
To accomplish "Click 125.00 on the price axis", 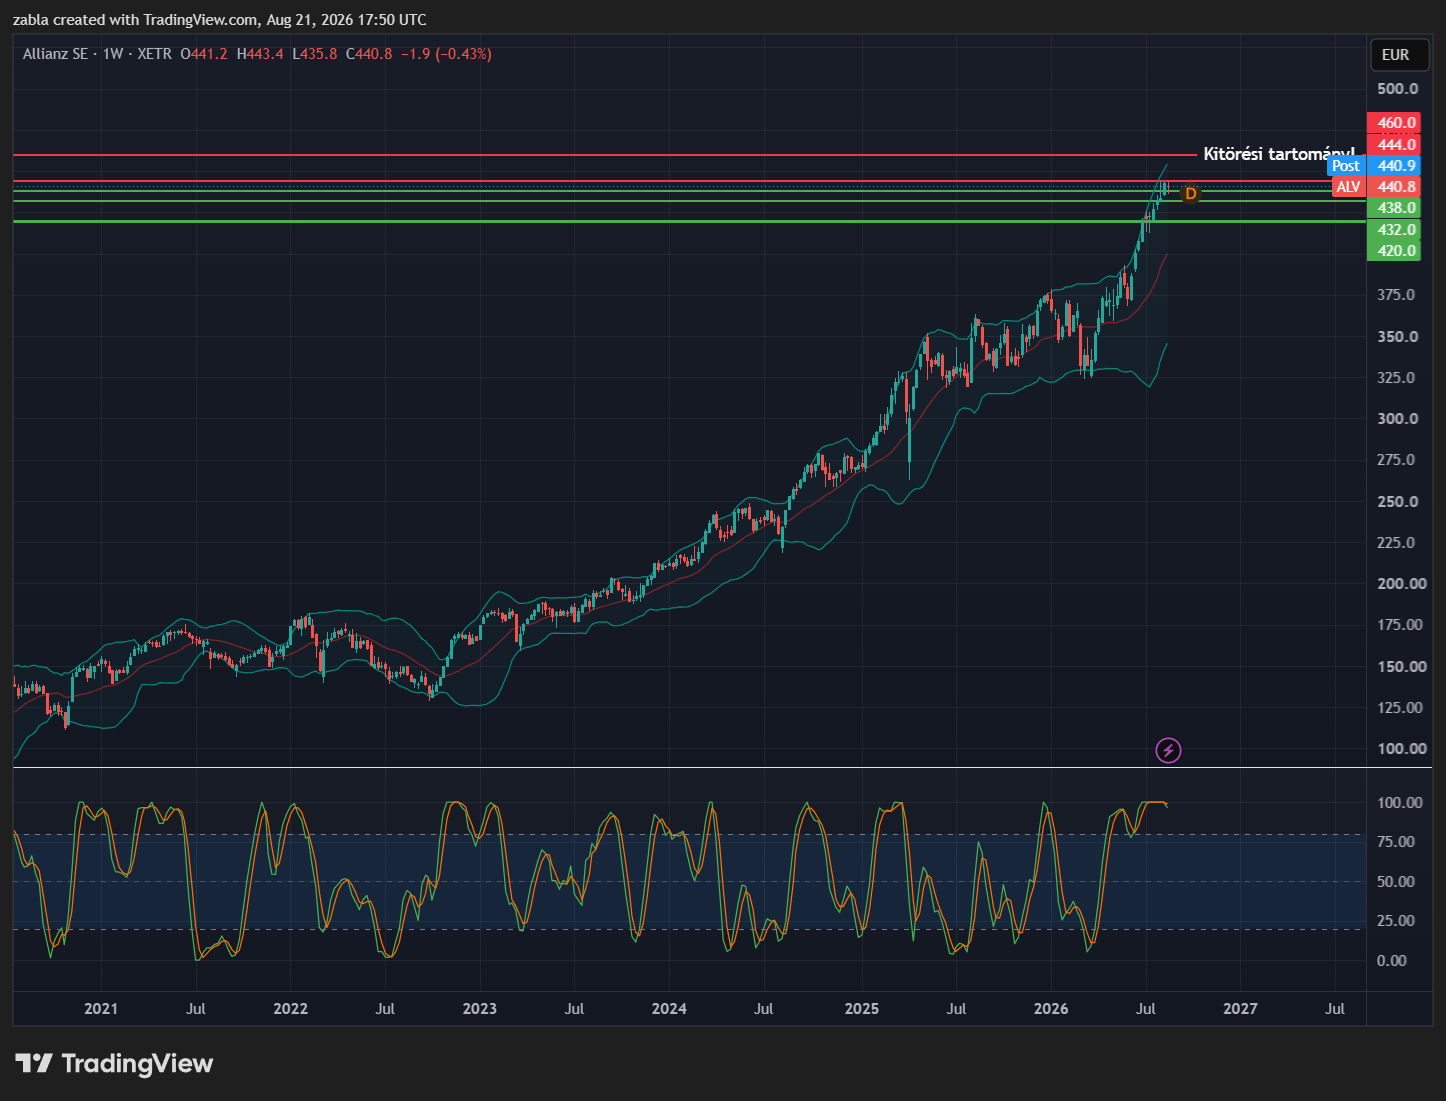I will click(x=1402, y=708).
